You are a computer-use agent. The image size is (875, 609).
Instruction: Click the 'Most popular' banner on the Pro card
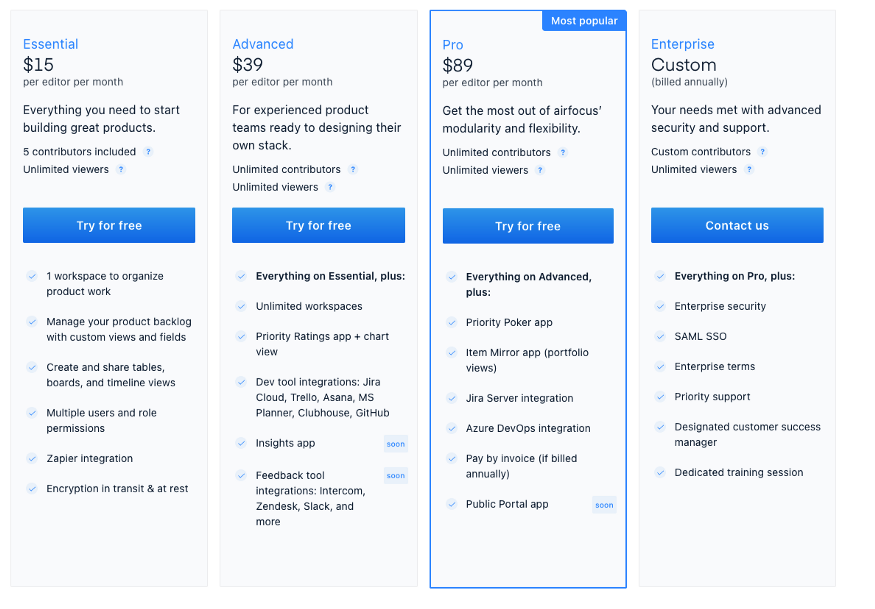tap(583, 20)
